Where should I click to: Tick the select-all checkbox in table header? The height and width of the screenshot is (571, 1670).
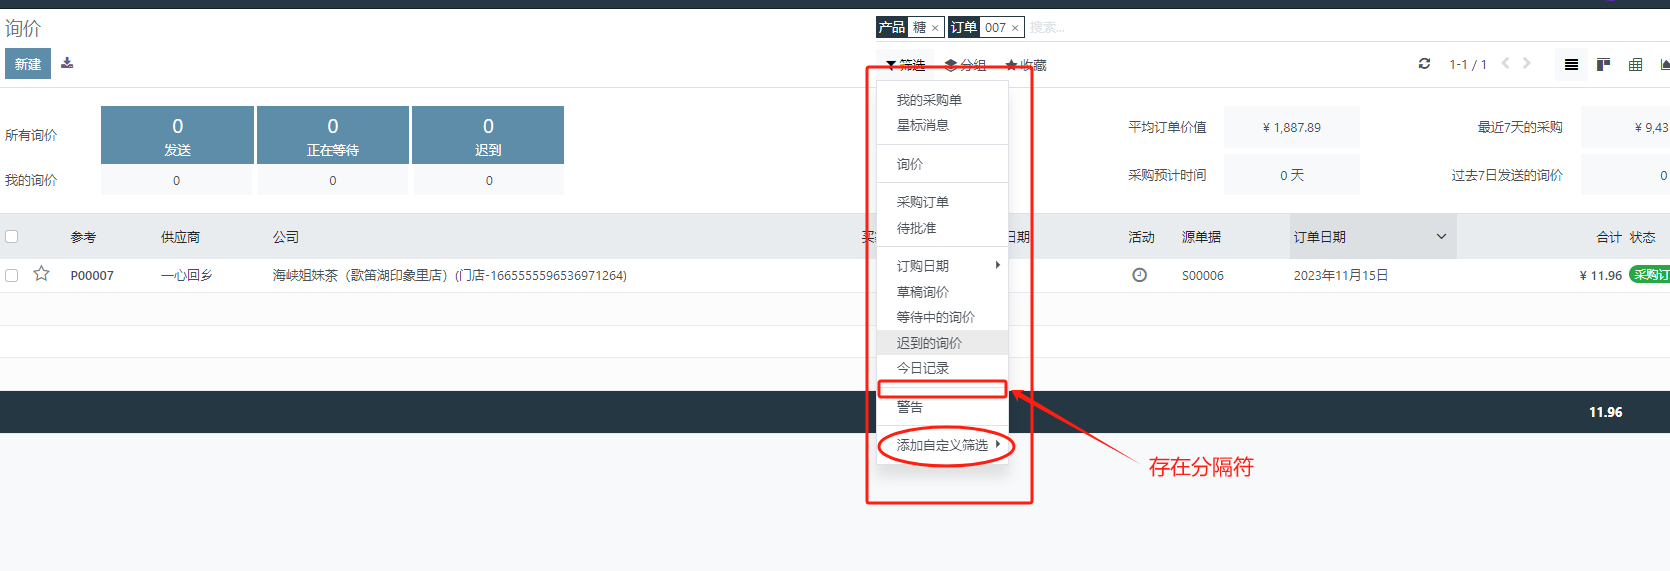[12, 237]
